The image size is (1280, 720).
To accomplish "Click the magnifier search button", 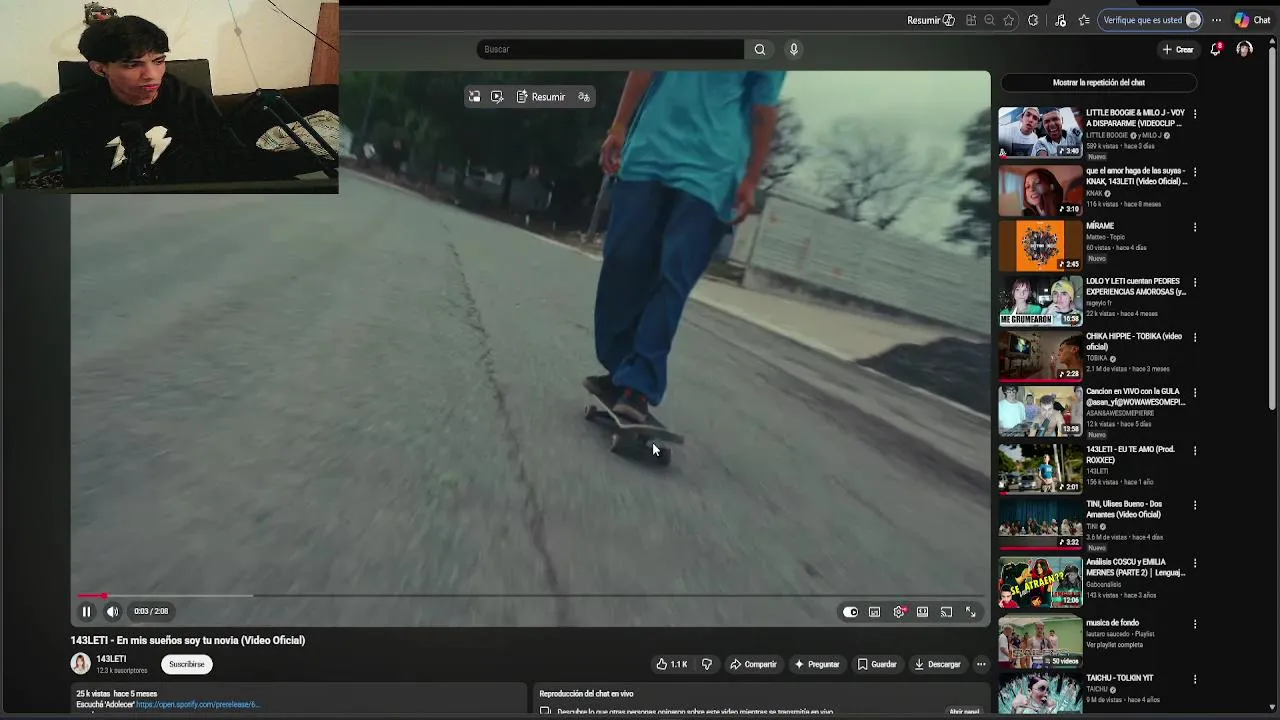I will [760, 49].
